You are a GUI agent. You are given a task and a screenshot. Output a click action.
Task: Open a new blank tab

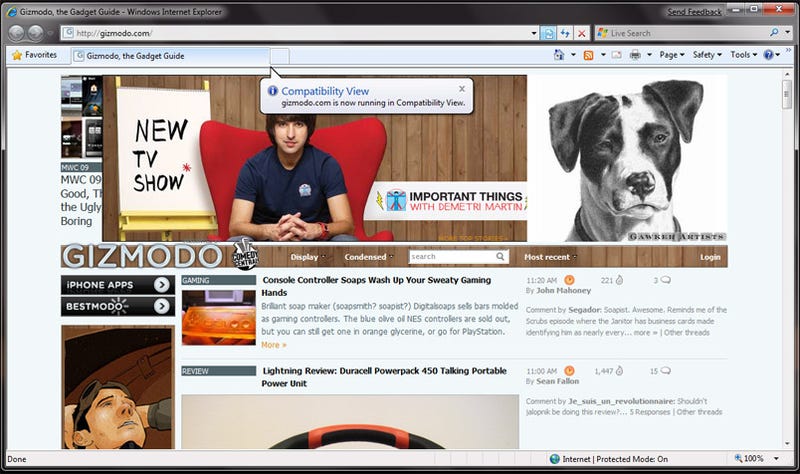[x=280, y=56]
